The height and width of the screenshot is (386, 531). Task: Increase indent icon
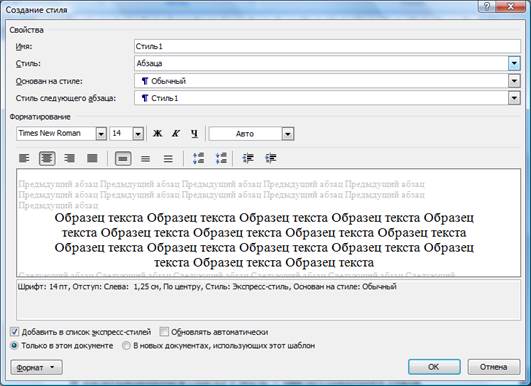point(271,158)
